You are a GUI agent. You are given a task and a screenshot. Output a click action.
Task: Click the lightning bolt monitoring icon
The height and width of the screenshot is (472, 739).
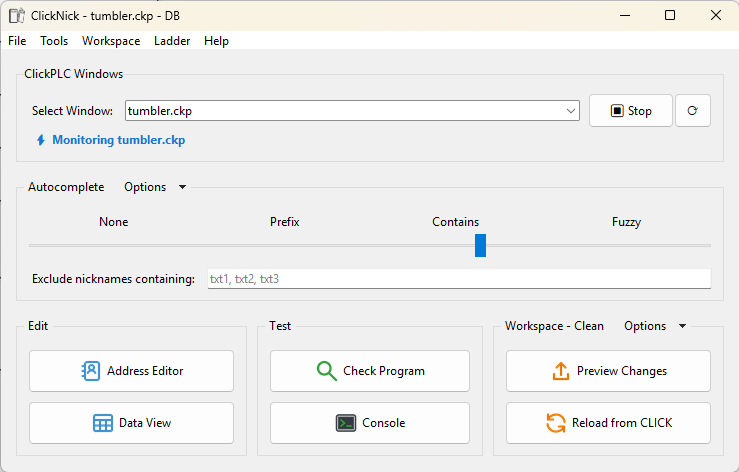pos(41,140)
